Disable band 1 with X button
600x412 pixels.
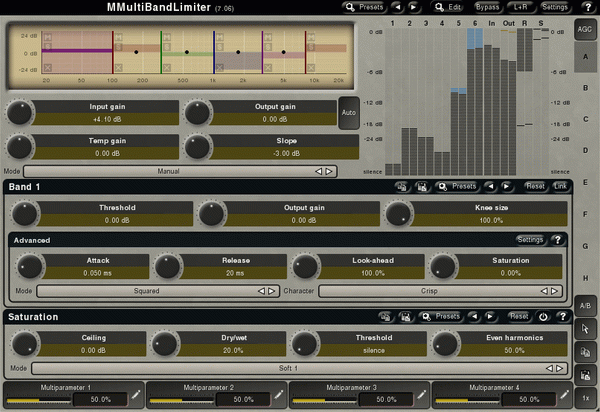[47, 68]
